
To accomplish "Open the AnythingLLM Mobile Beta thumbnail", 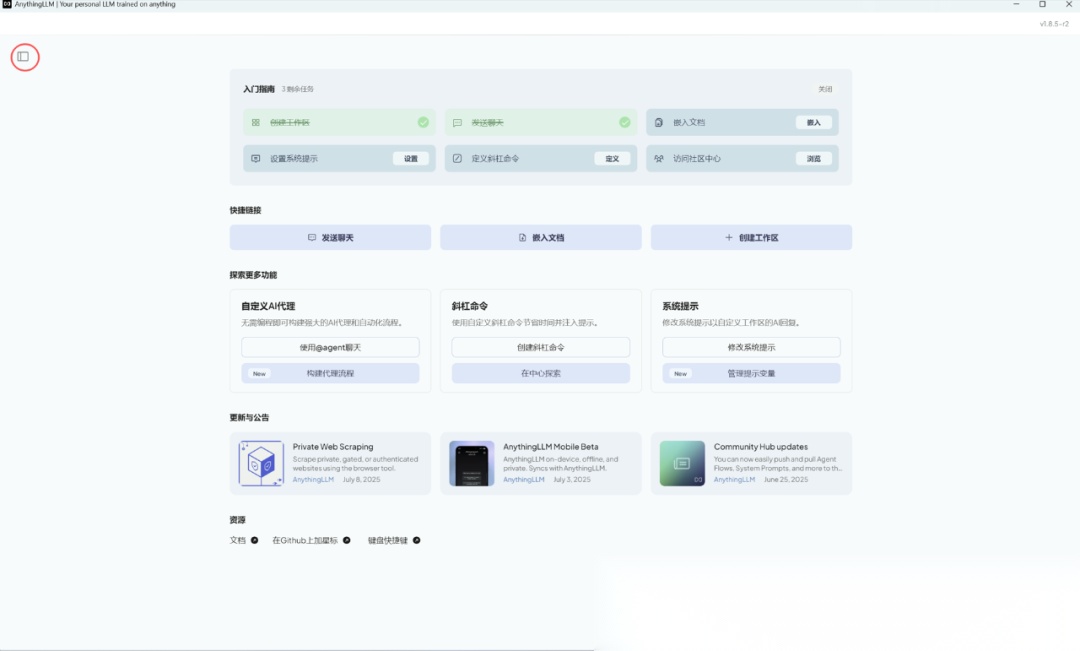I will [x=472, y=464].
